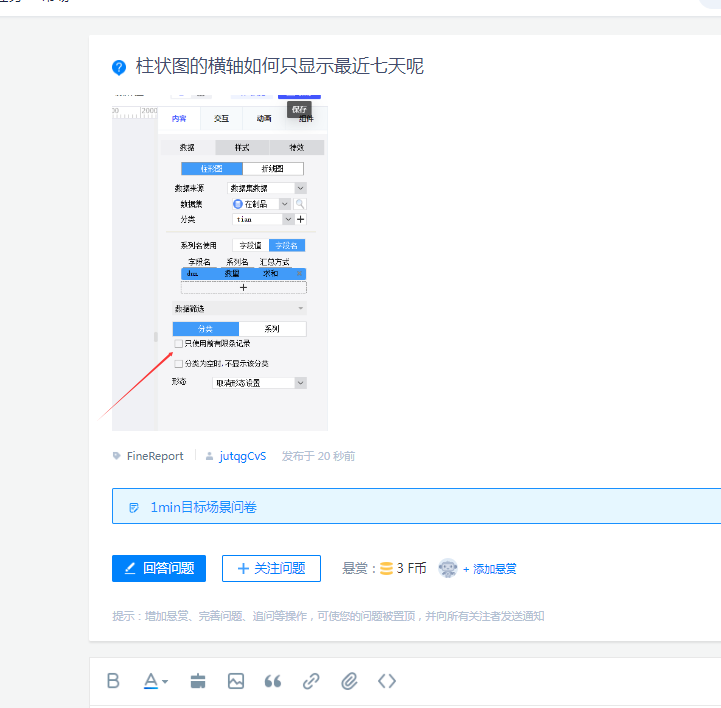Click the 发布于 20 秒前 timestamp
The height and width of the screenshot is (708, 721).
(x=318, y=456)
